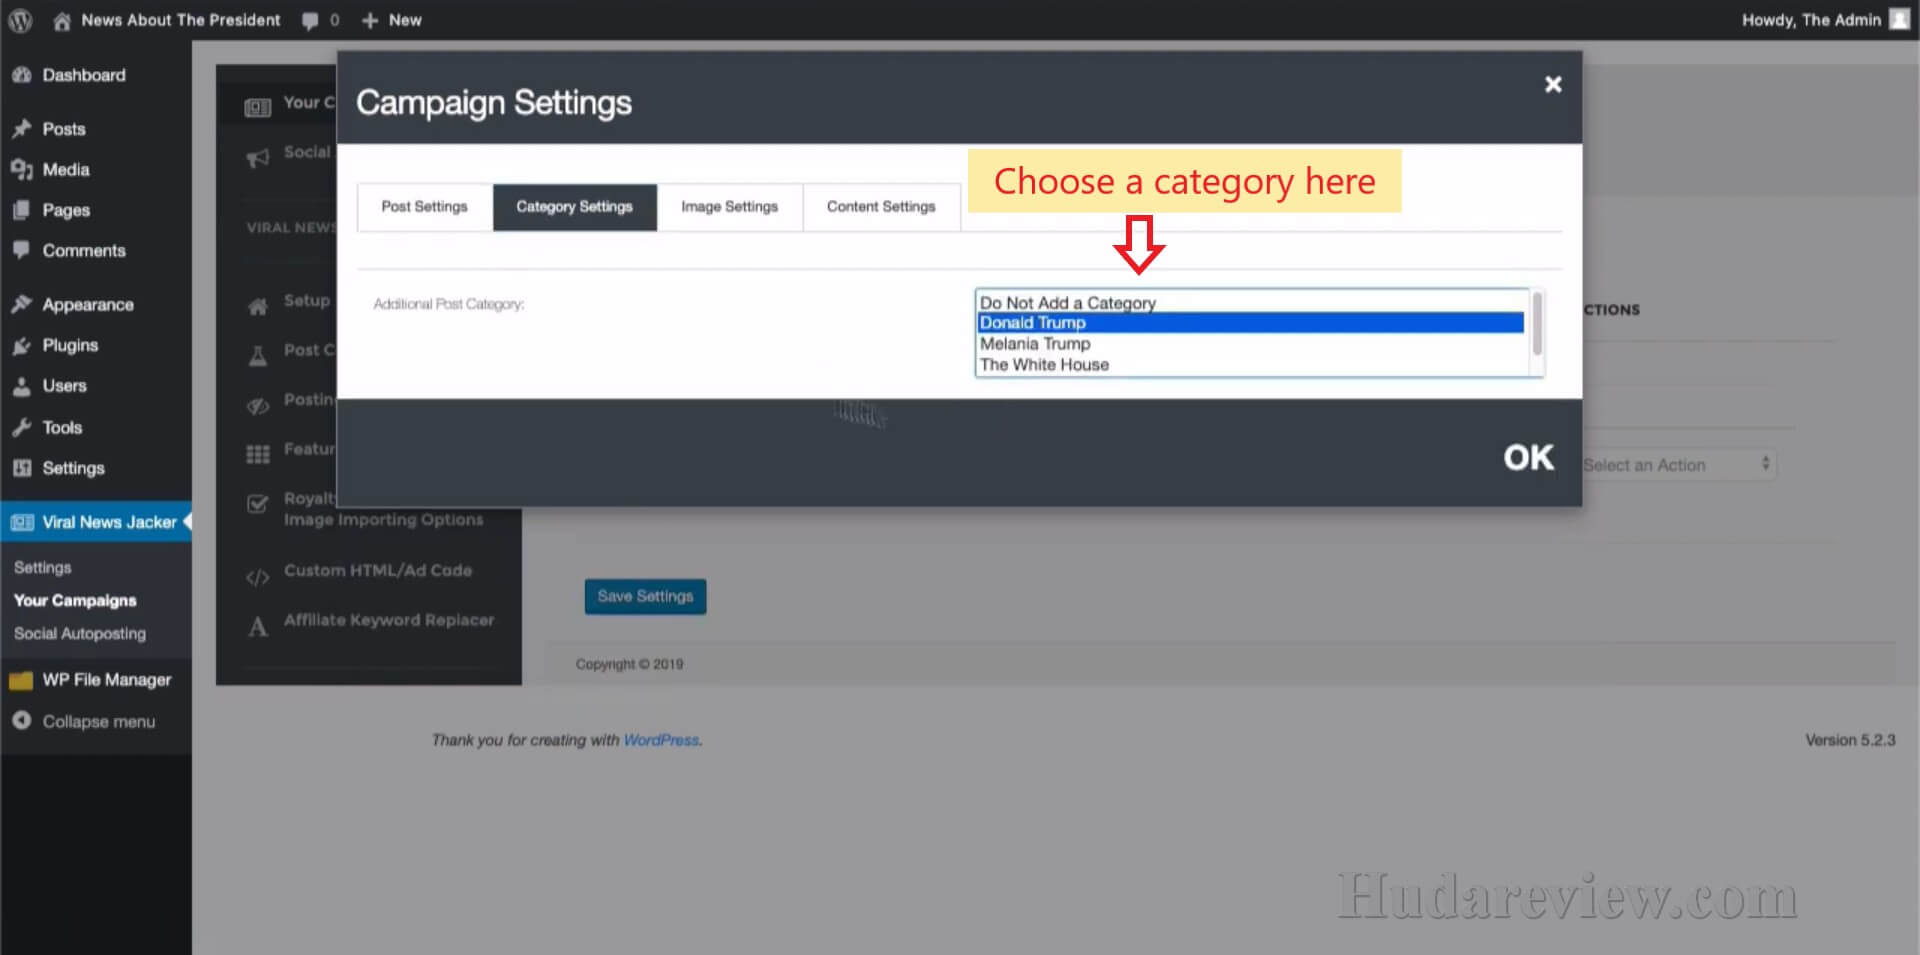
Task: Click the Users icon in sidebar
Action: click(x=21, y=386)
